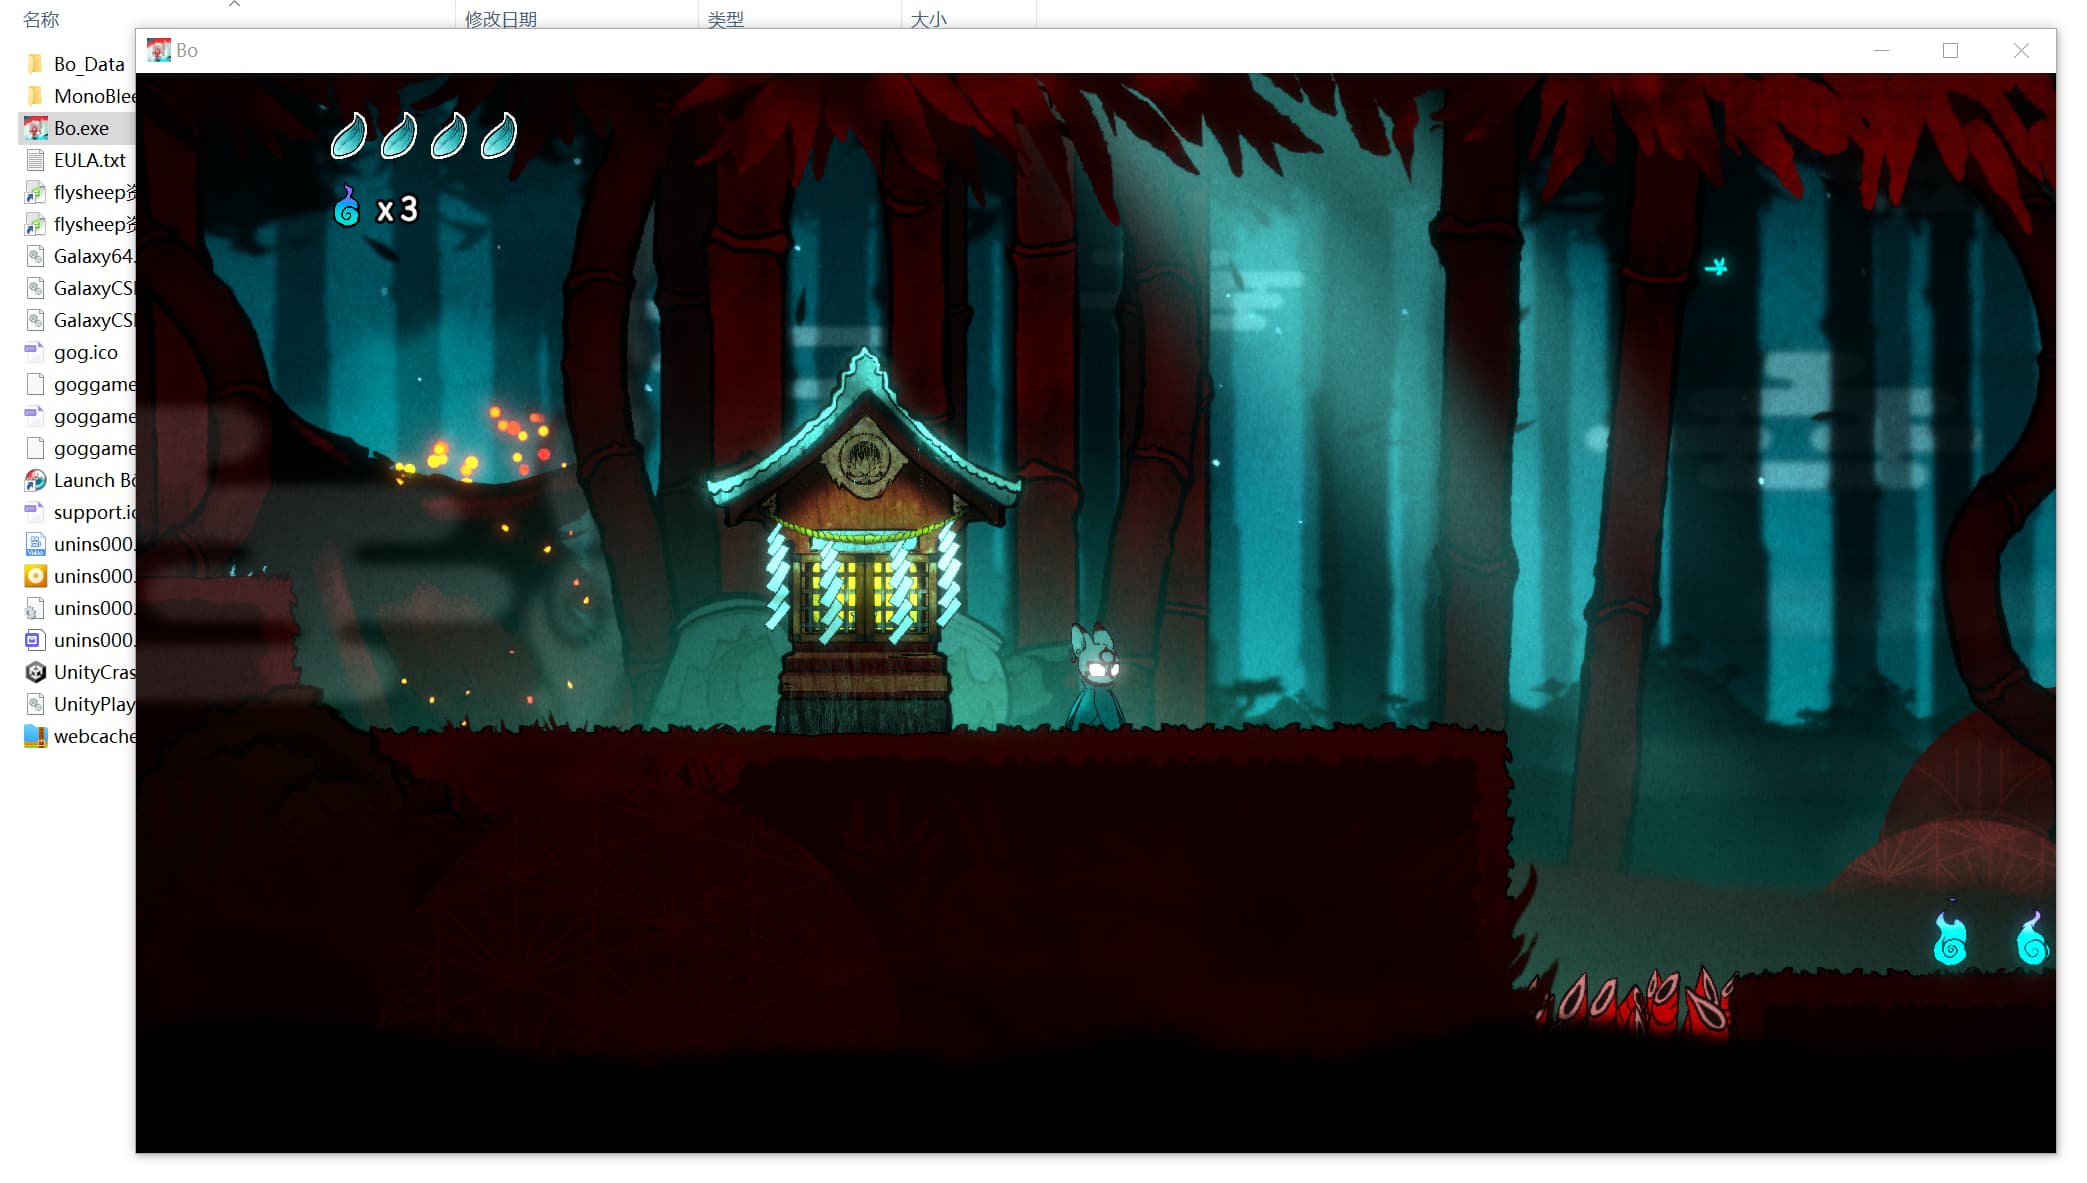Select the webcache archive icon
Image resolution: width=2087 pixels, height=1183 pixels.
[35, 736]
